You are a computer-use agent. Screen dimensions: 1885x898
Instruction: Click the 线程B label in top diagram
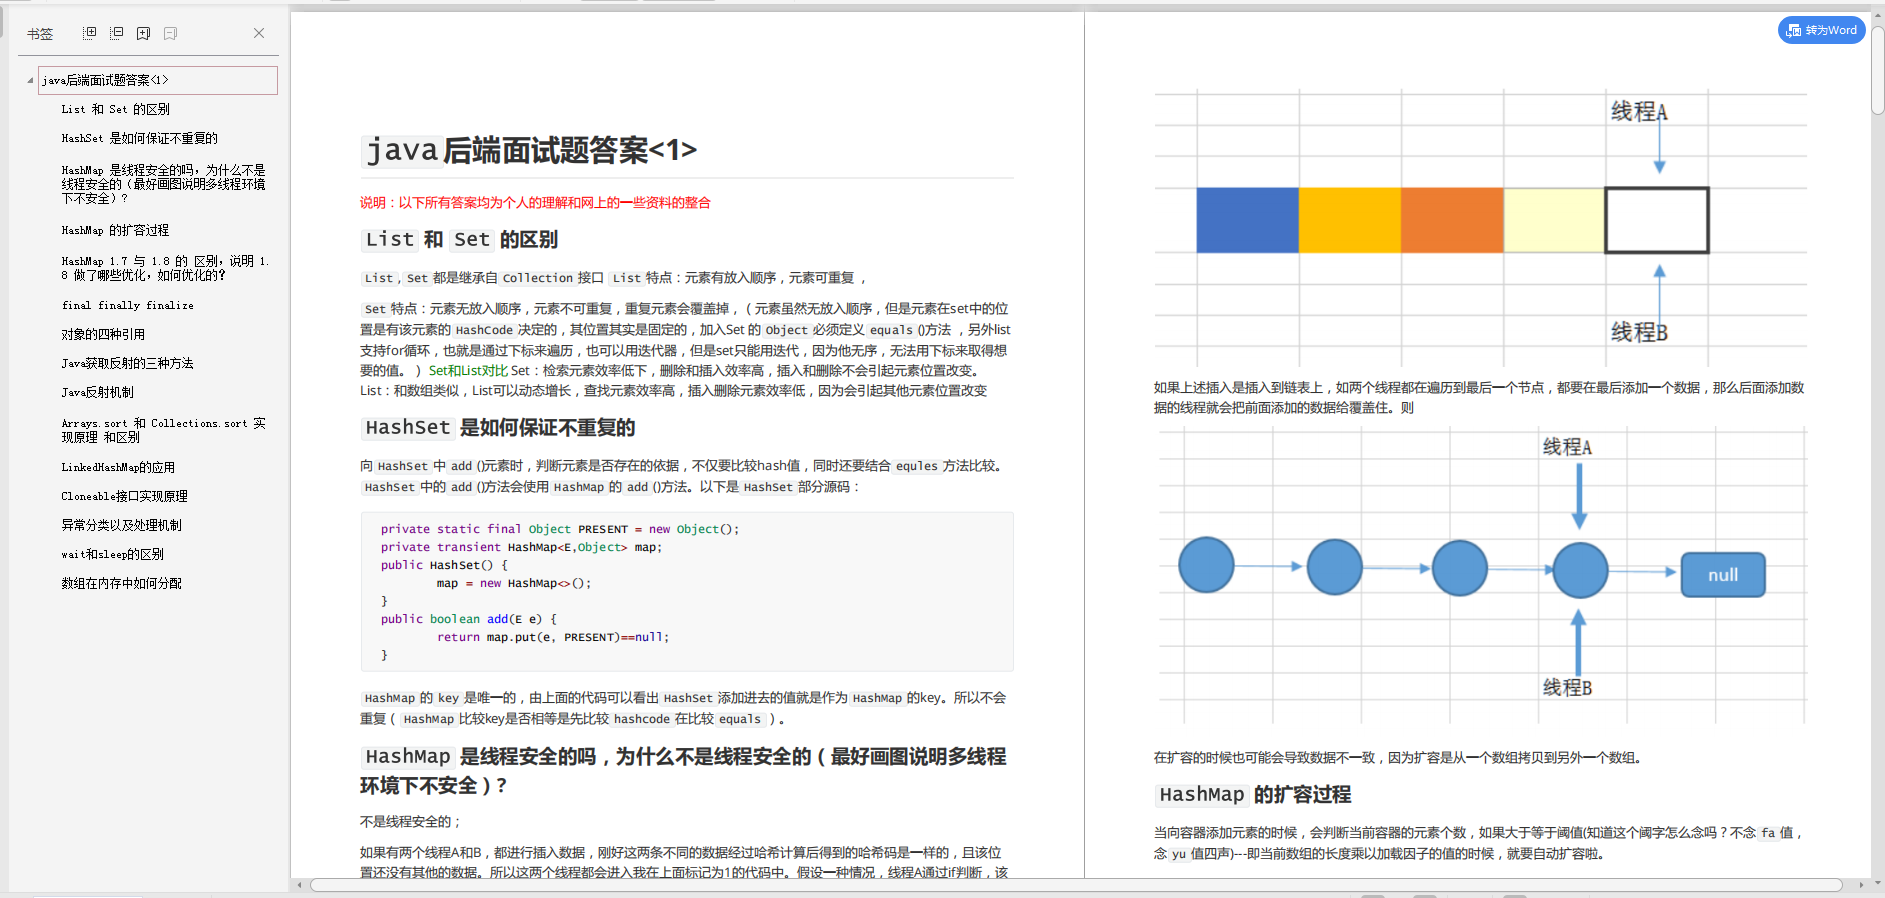click(1639, 332)
